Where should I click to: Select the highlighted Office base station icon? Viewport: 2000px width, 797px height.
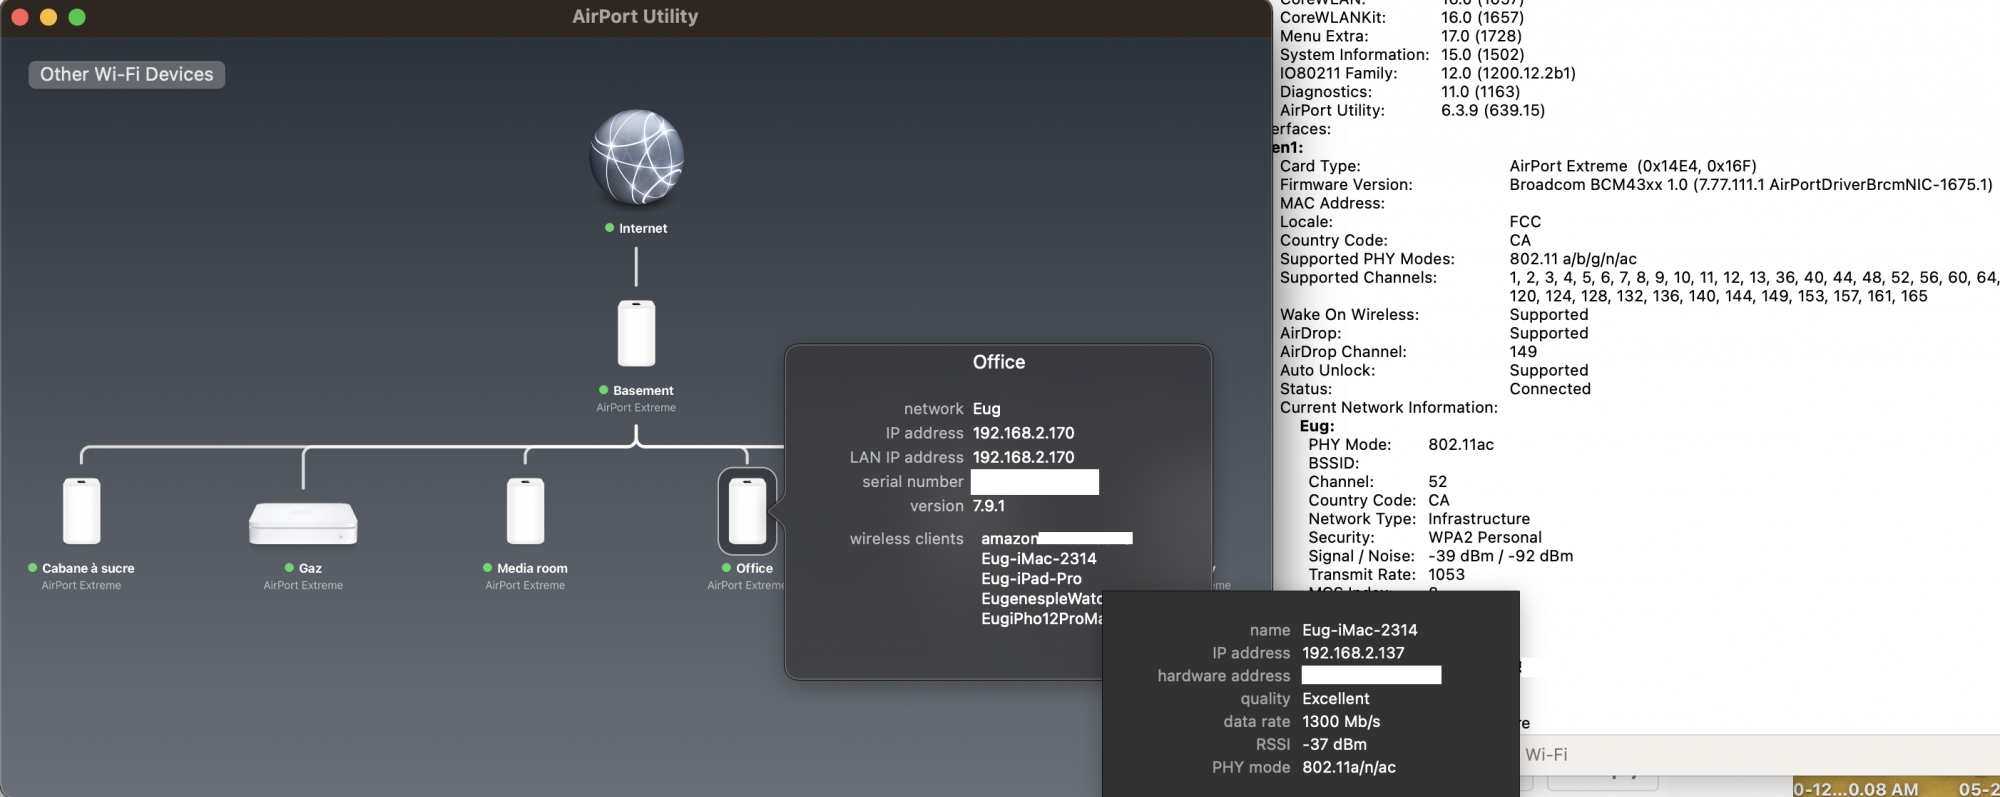(747, 511)
